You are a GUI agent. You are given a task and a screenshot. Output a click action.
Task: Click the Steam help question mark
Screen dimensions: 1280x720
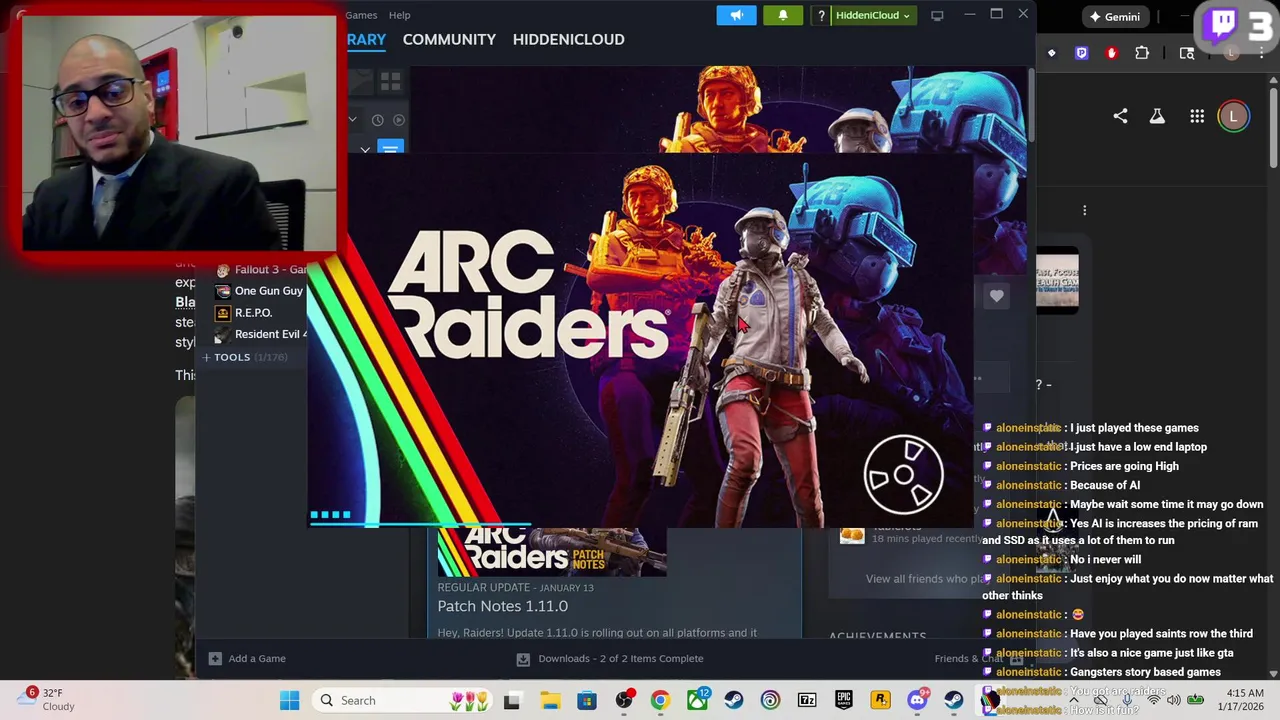821,15
